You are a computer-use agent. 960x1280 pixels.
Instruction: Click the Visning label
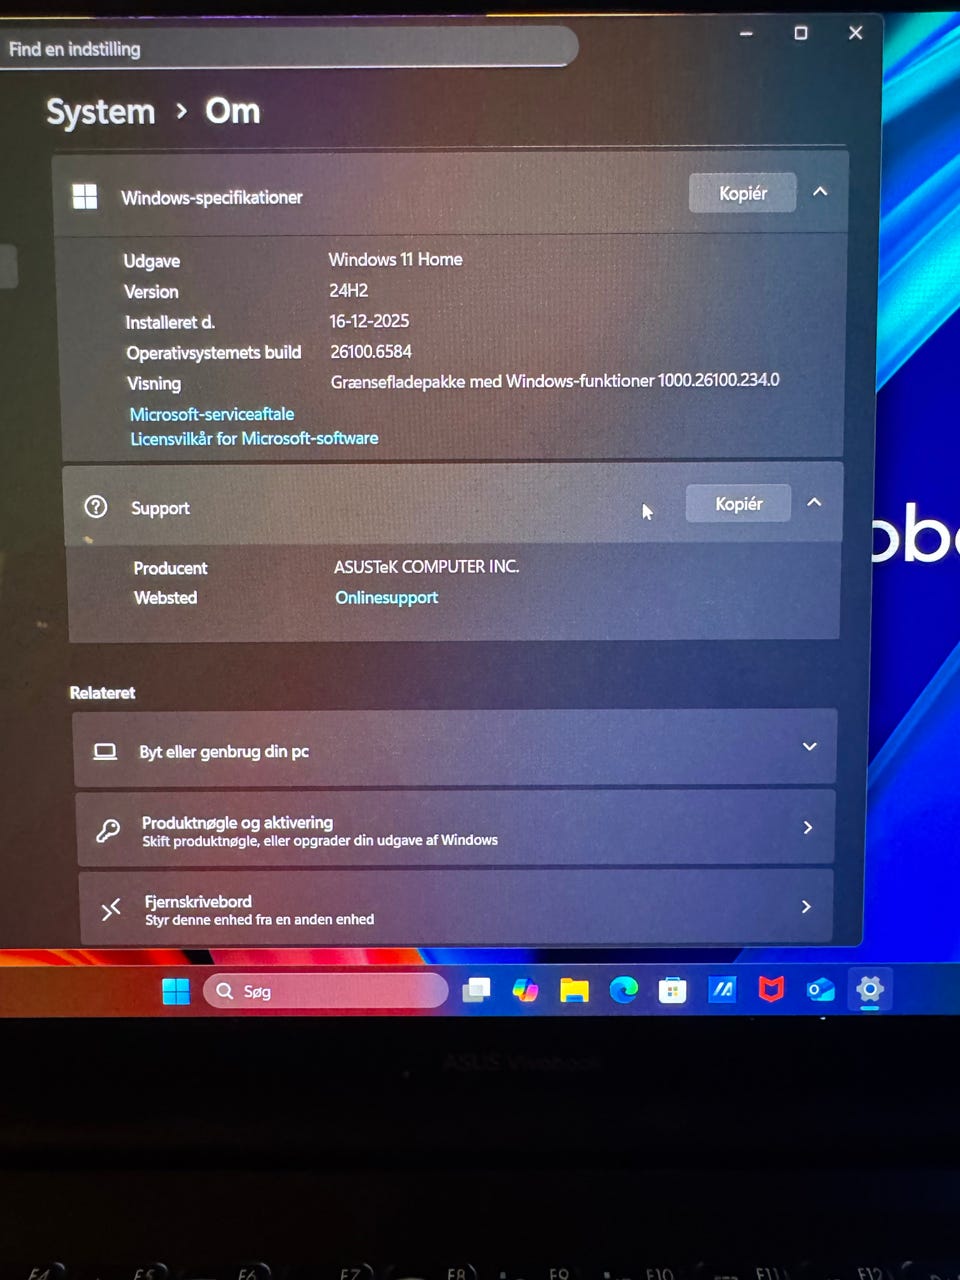tap(154, 384)
